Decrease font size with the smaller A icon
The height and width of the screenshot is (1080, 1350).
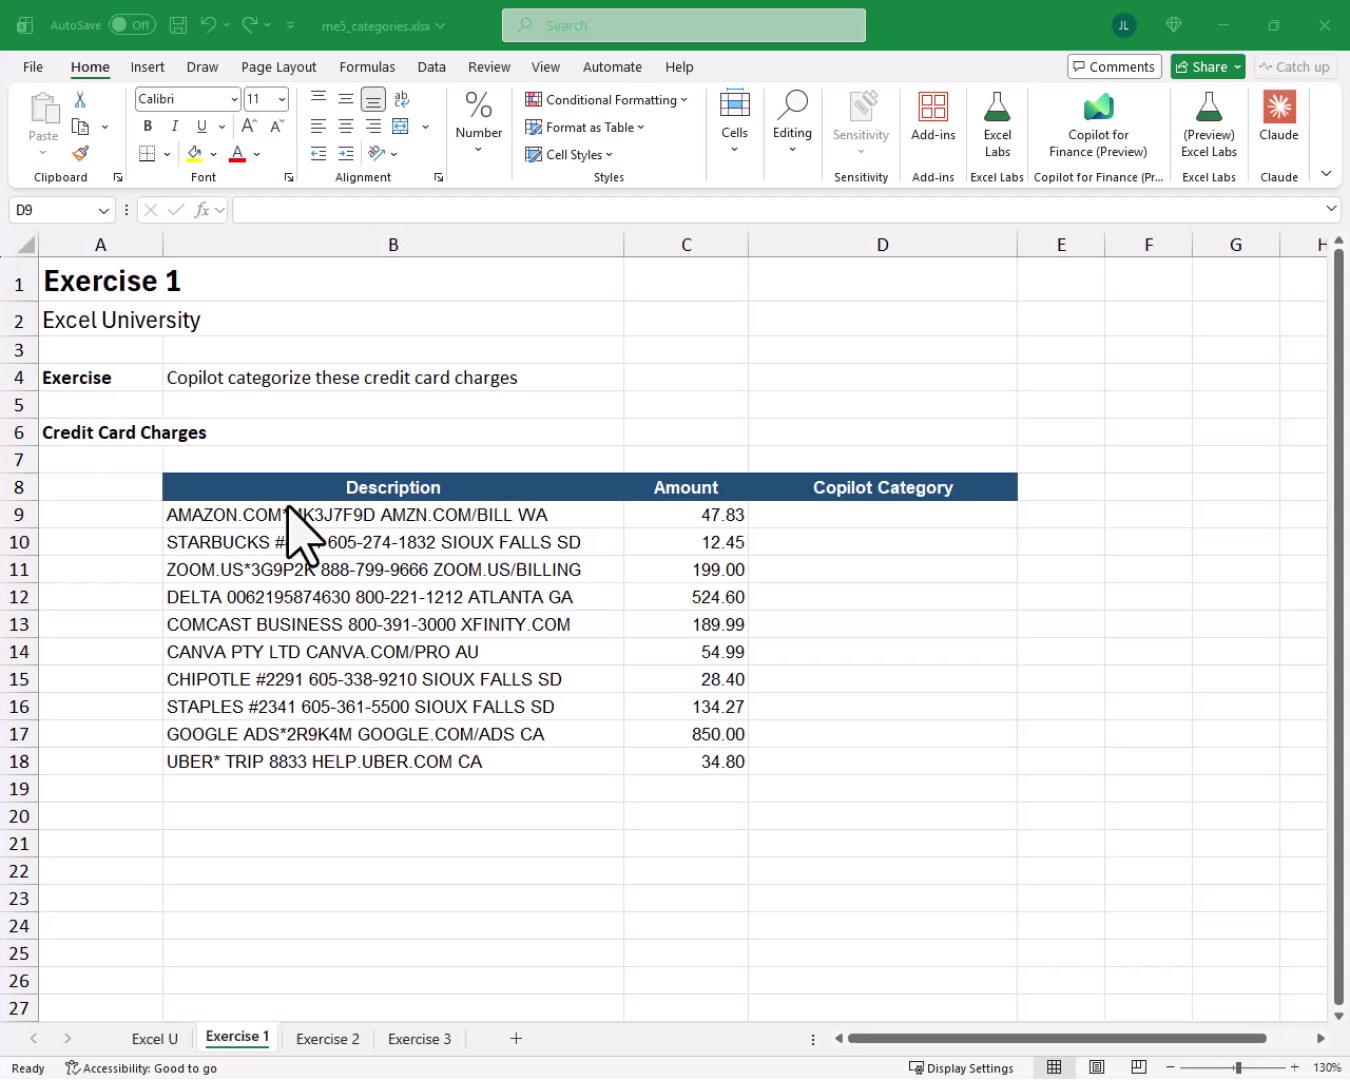277,126
